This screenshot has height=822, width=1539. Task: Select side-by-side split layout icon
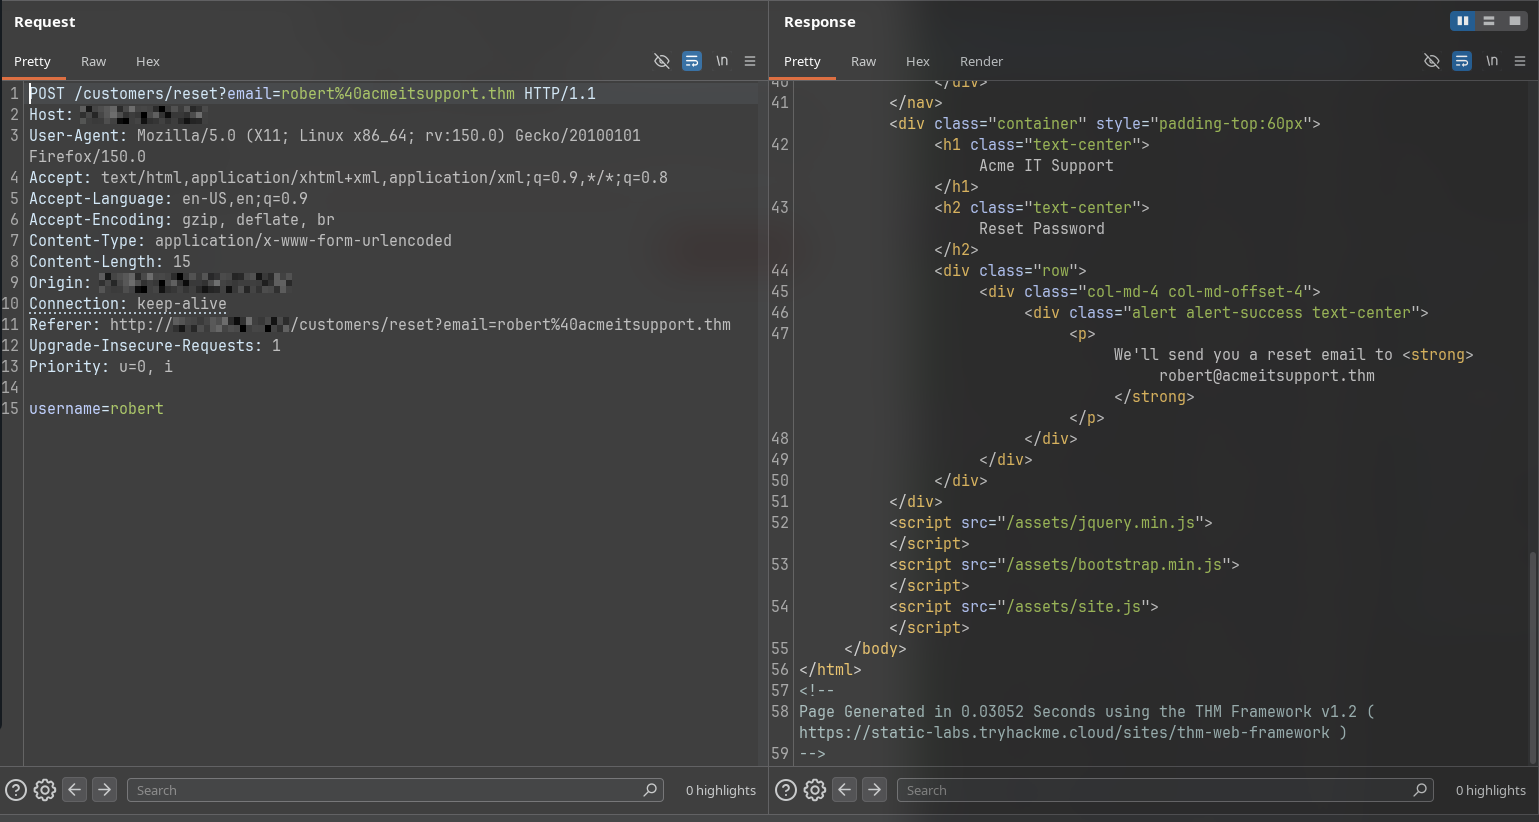pos(1463,21)
